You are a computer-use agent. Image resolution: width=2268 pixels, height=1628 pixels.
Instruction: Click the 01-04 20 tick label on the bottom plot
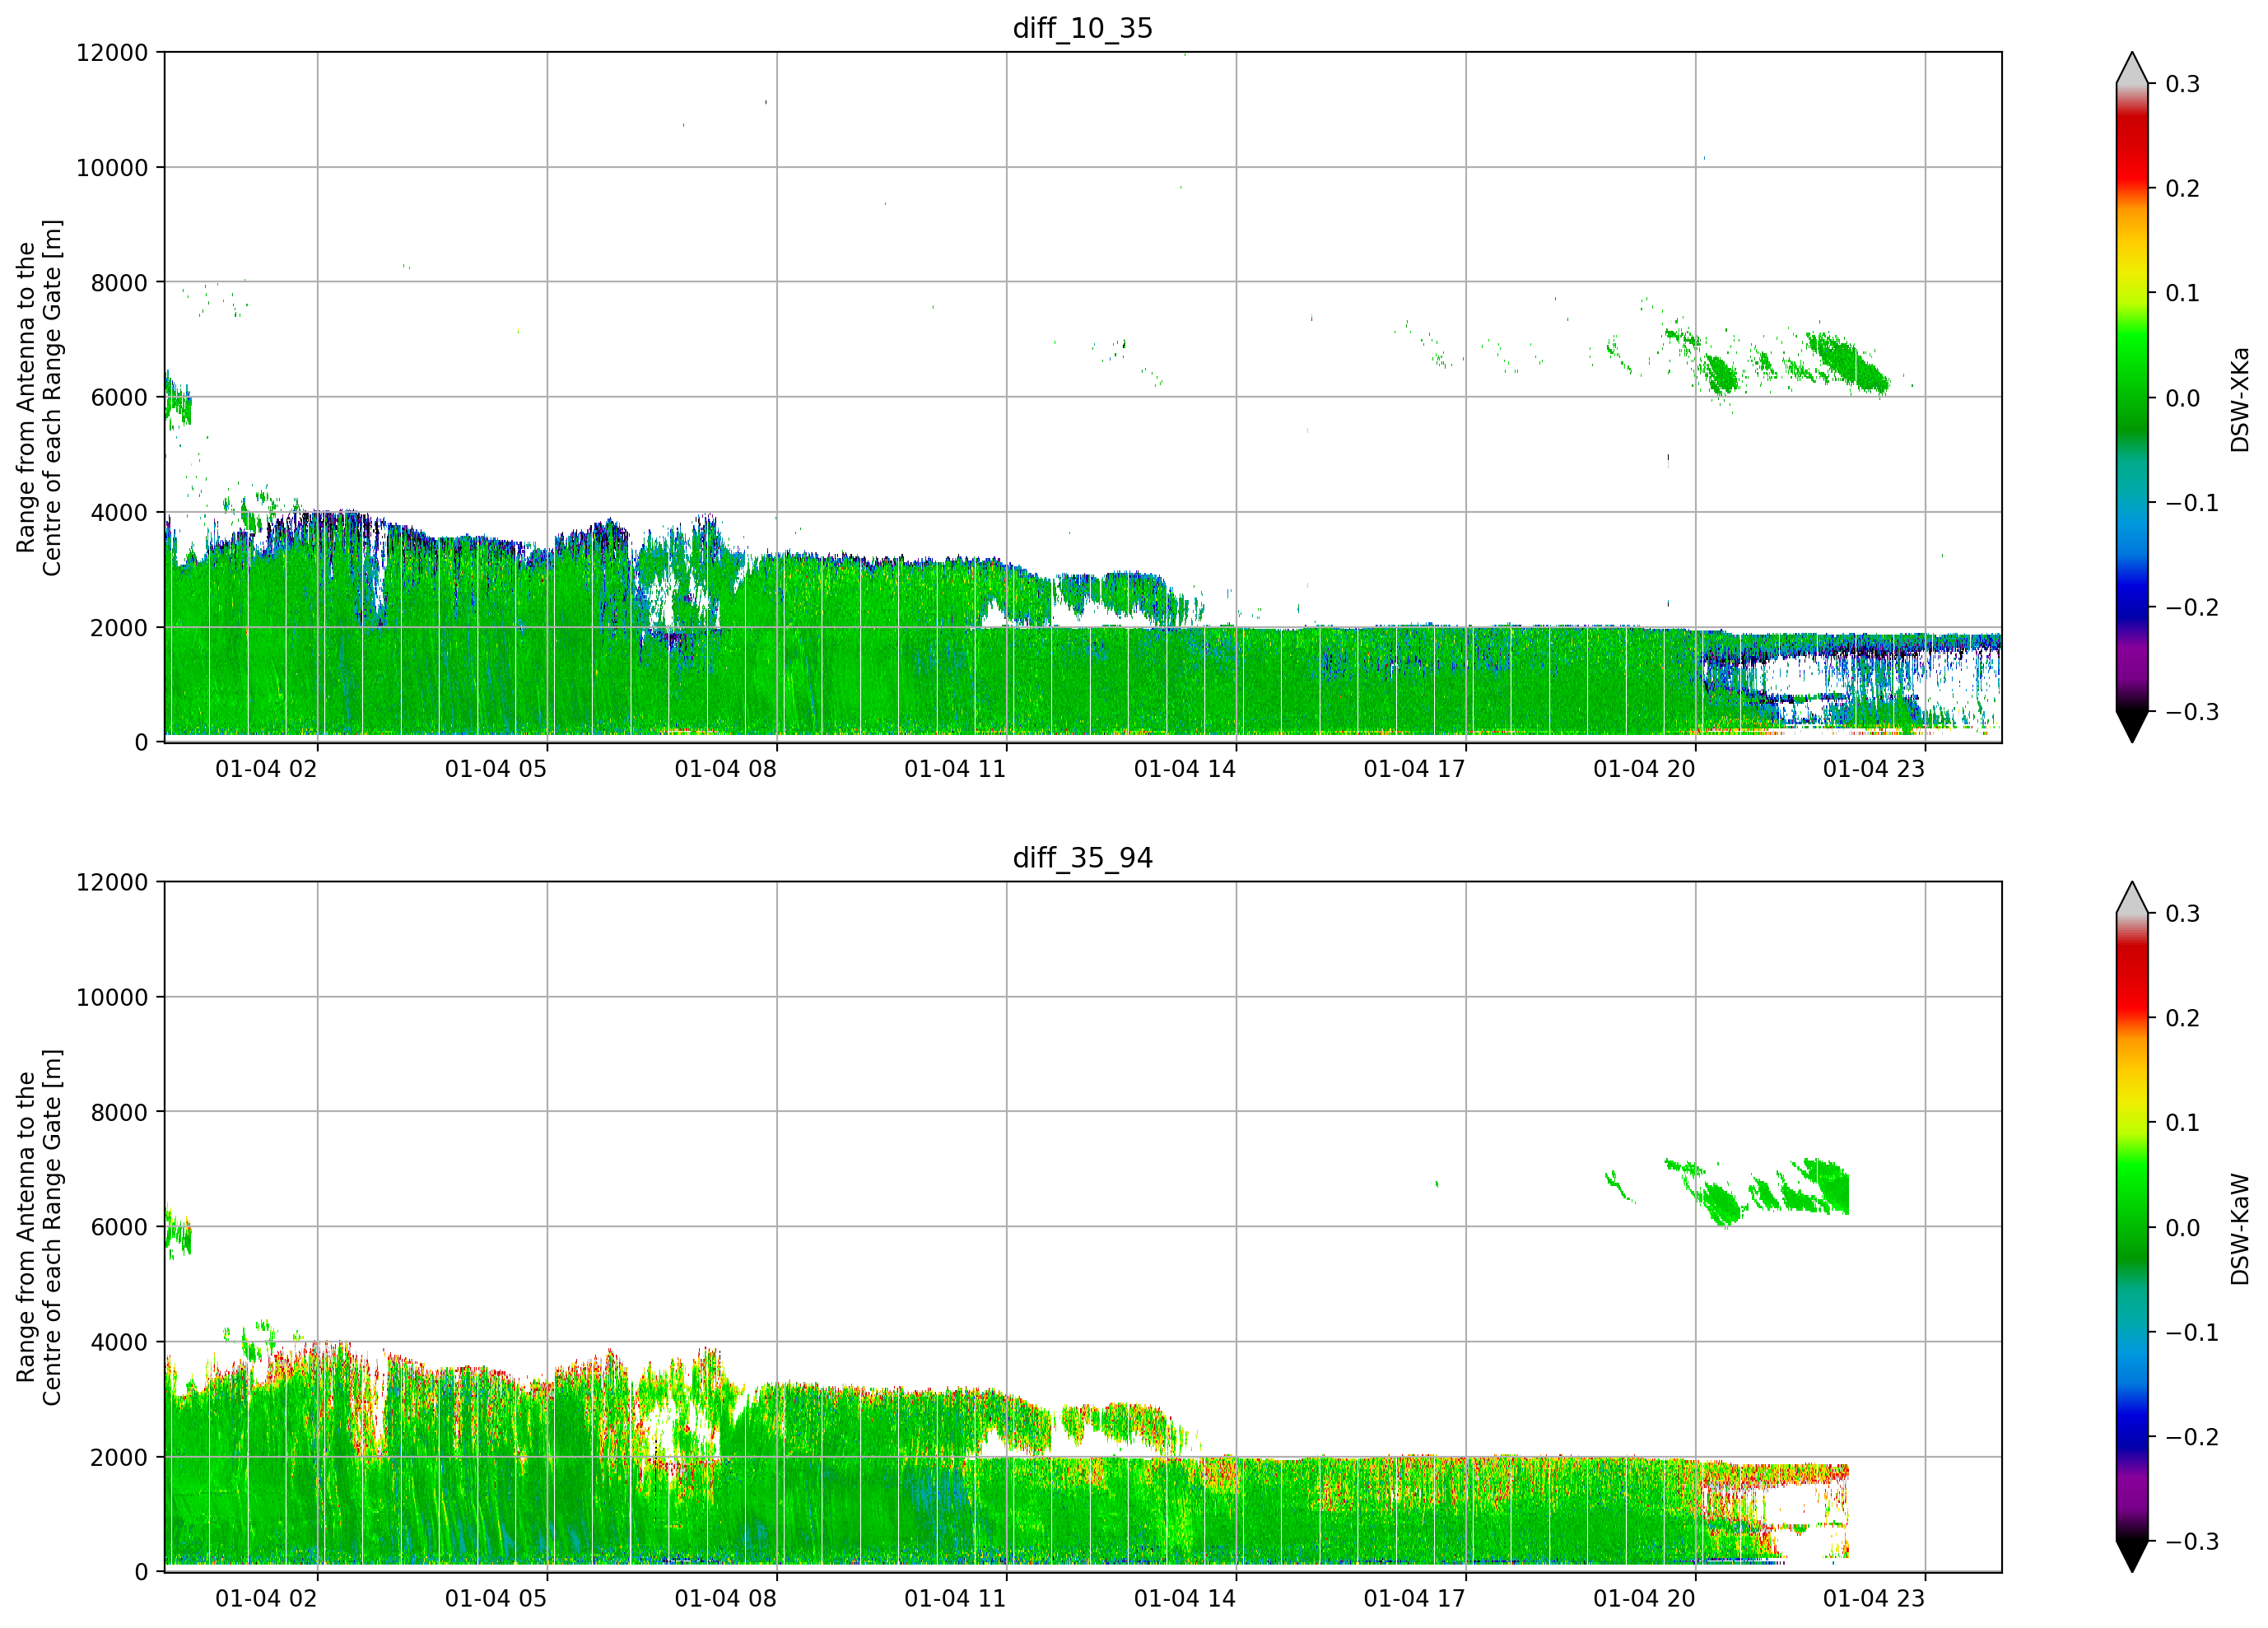click(1644, 1599)
